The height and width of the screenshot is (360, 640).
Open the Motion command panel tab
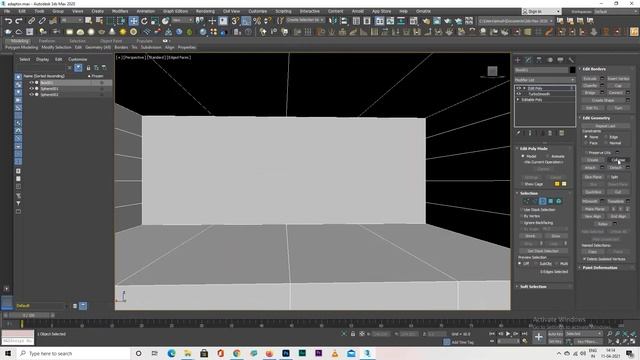[550, 60]
